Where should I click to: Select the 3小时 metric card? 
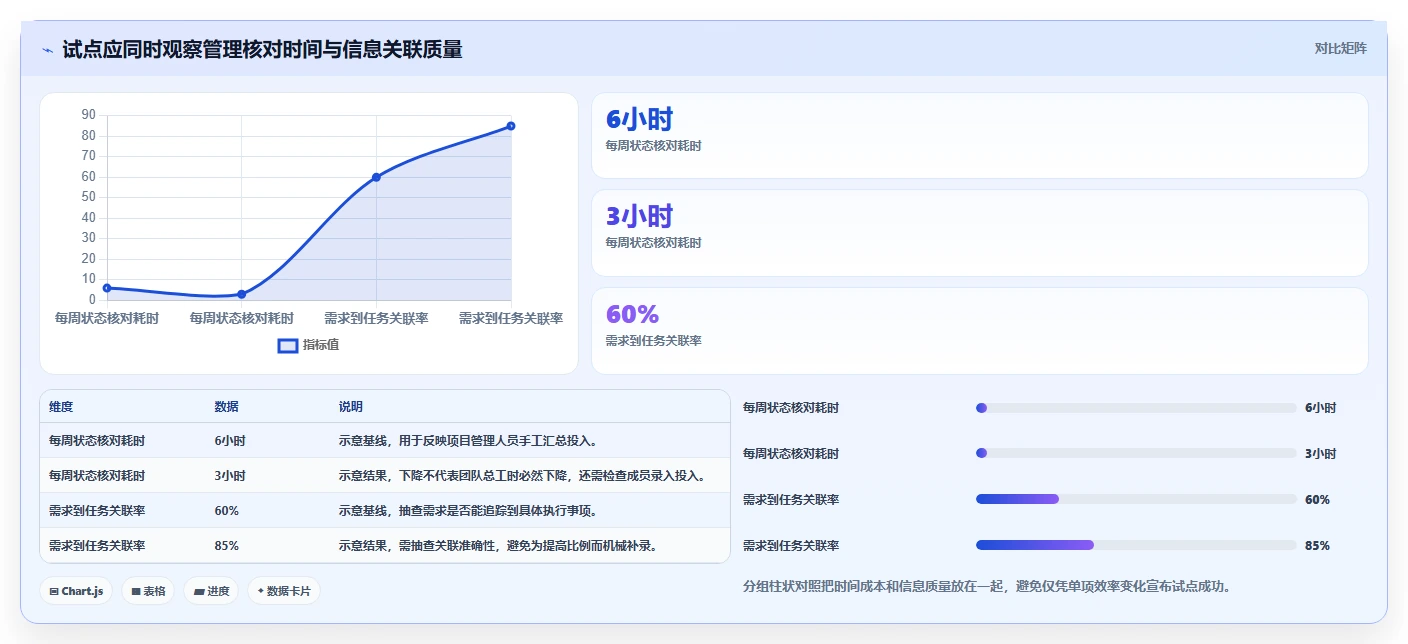click(x=979, y=233)
